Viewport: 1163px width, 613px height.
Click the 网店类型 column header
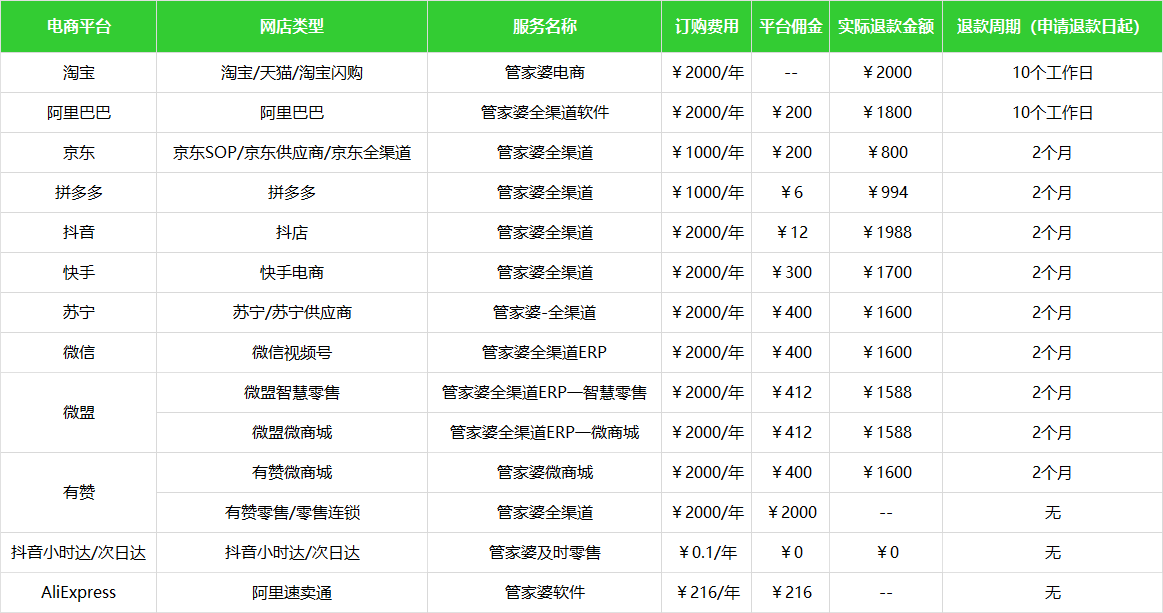[x=292, y=27]
